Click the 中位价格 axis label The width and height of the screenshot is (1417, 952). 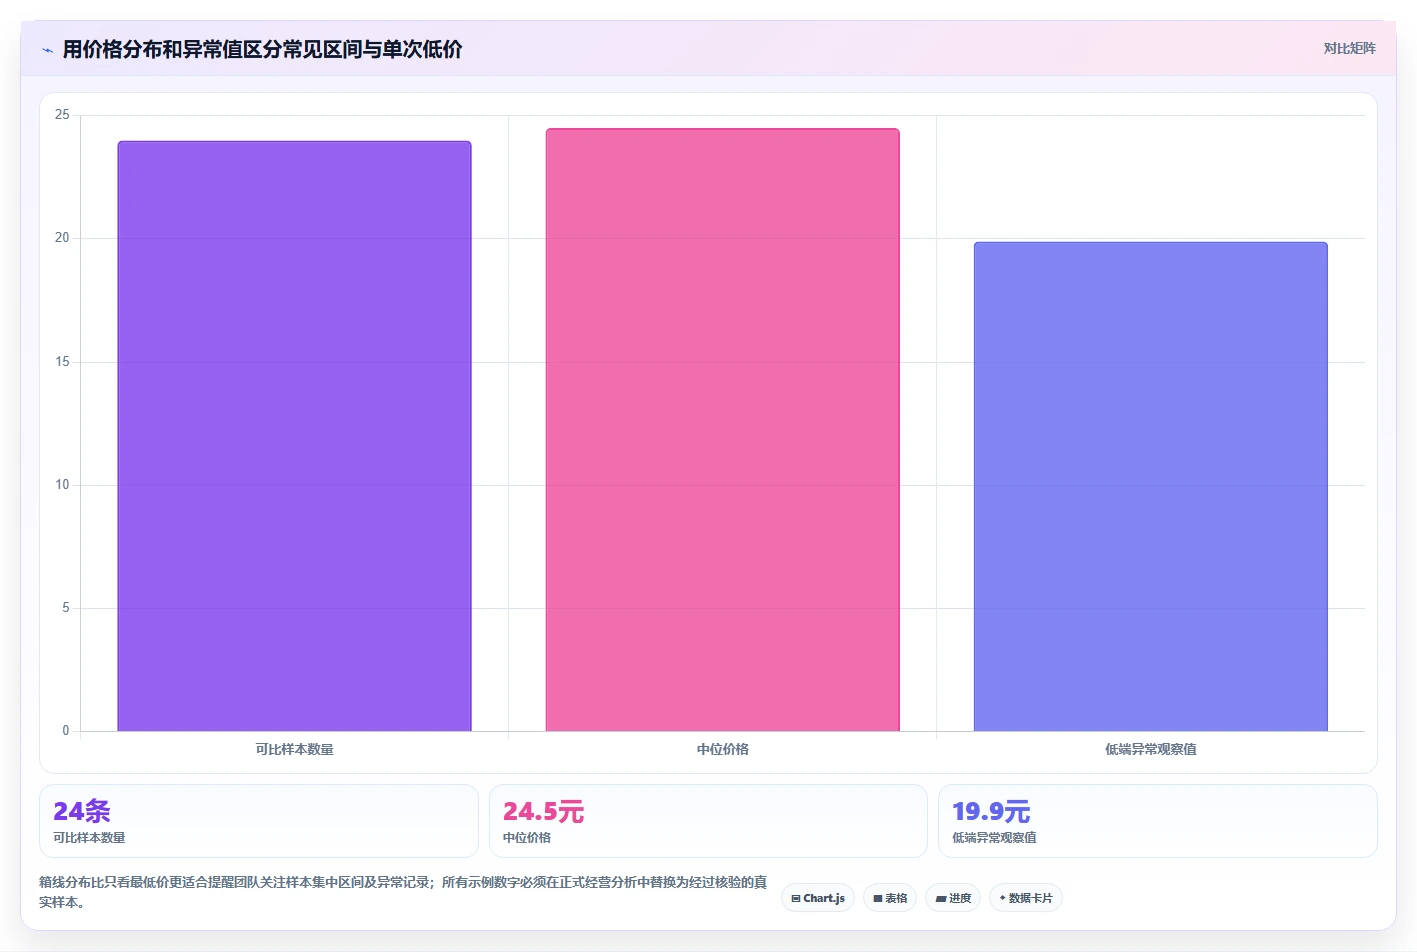tap(722, 749)
